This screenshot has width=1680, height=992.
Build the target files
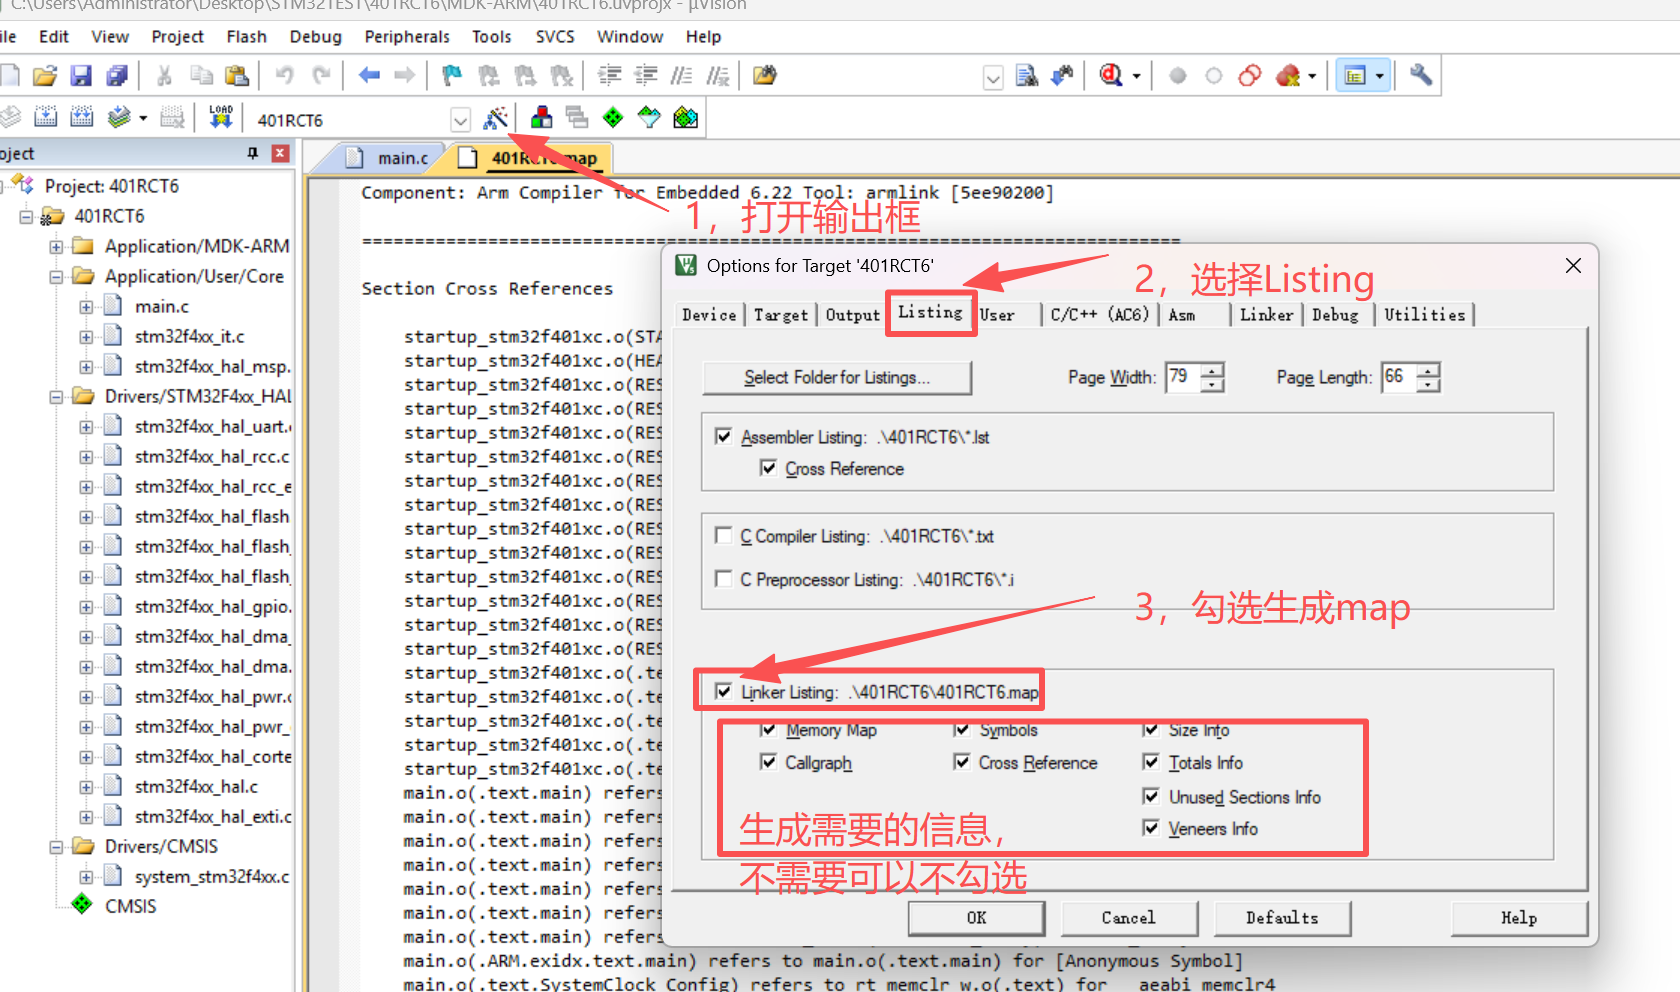pyautogui.click(x=46, y=118)
